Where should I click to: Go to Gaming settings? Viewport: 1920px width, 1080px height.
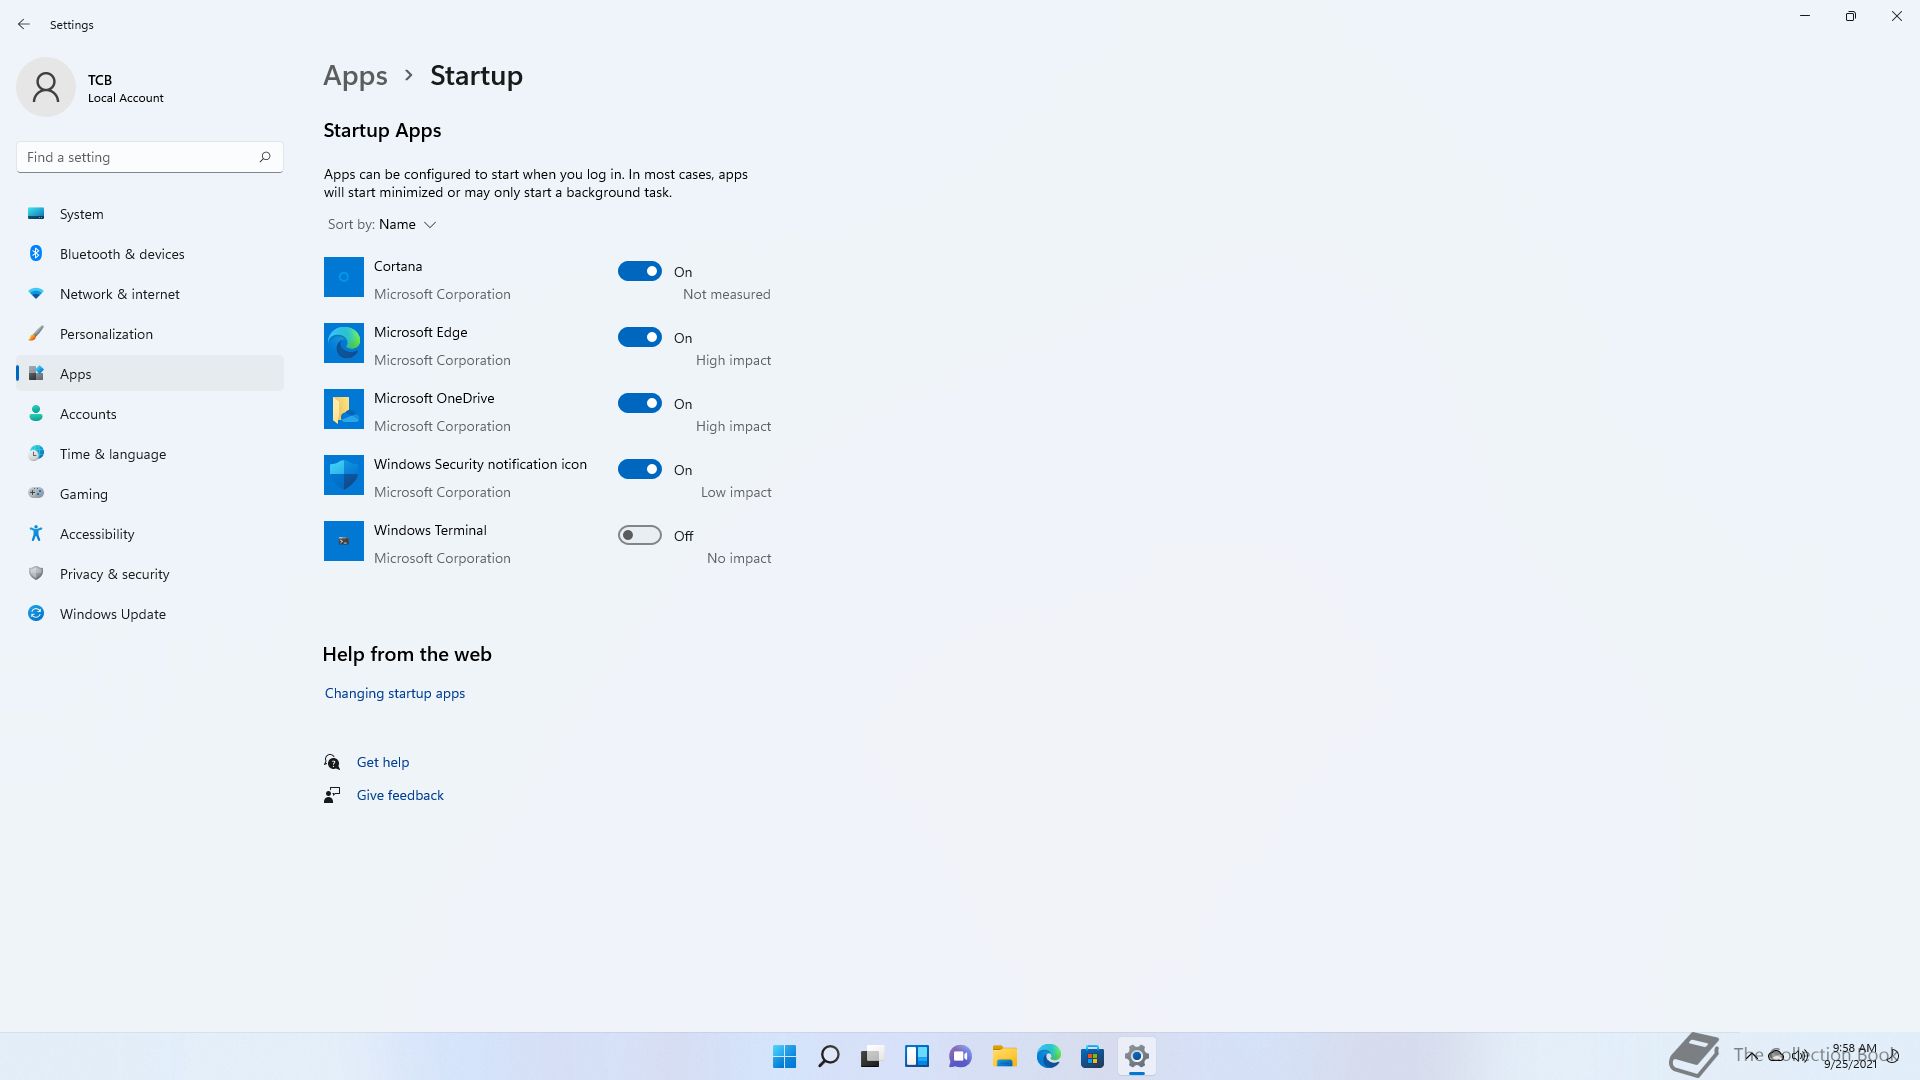tap(150, 494)
